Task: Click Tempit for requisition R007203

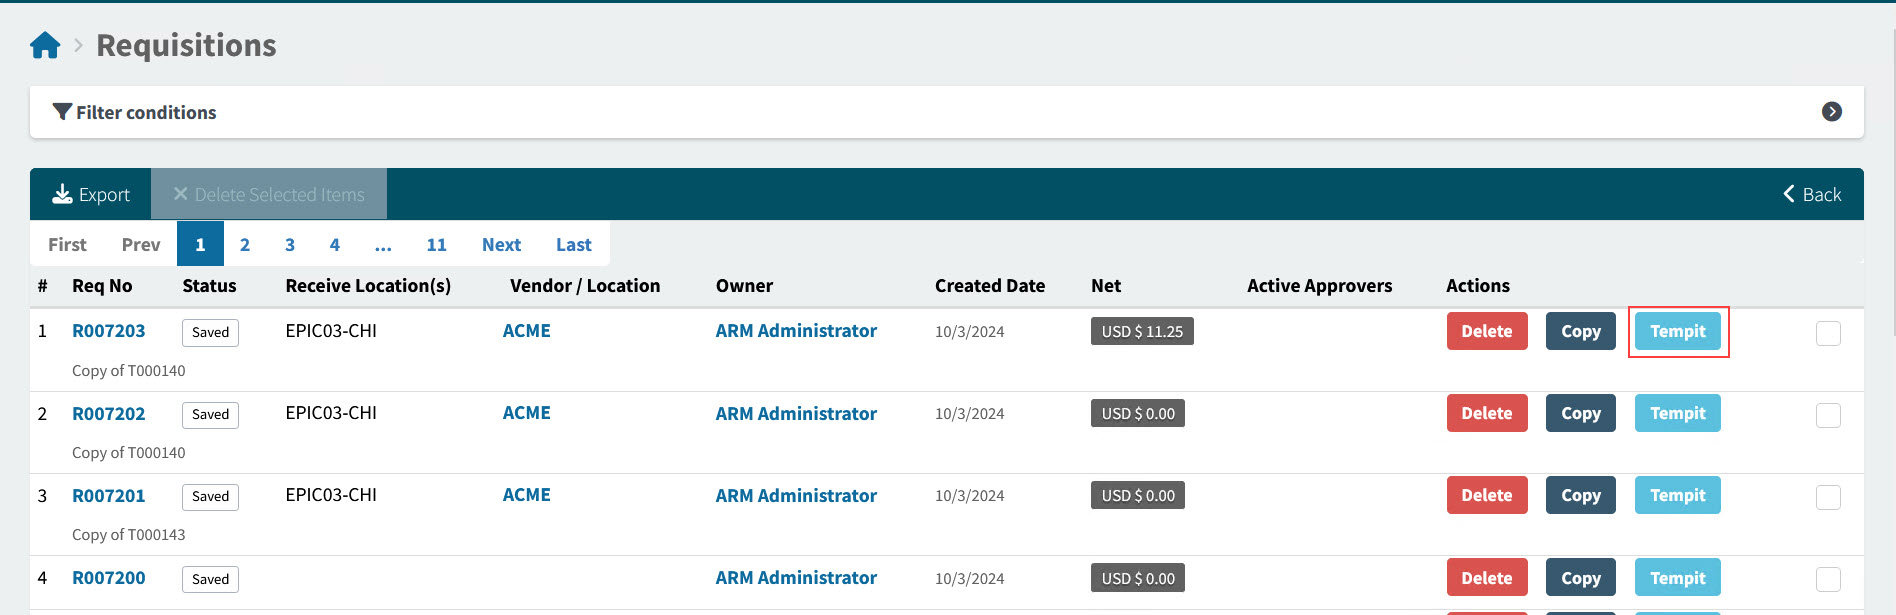Action: (x=1677, y=331)
